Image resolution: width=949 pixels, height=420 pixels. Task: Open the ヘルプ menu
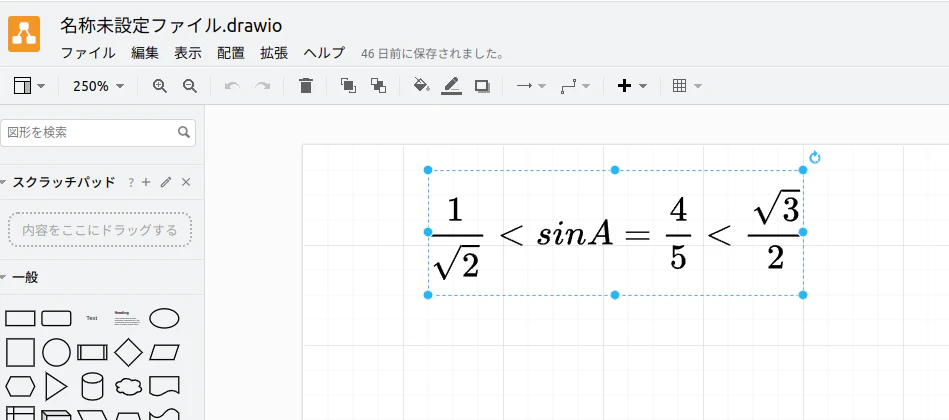[324, 53]
